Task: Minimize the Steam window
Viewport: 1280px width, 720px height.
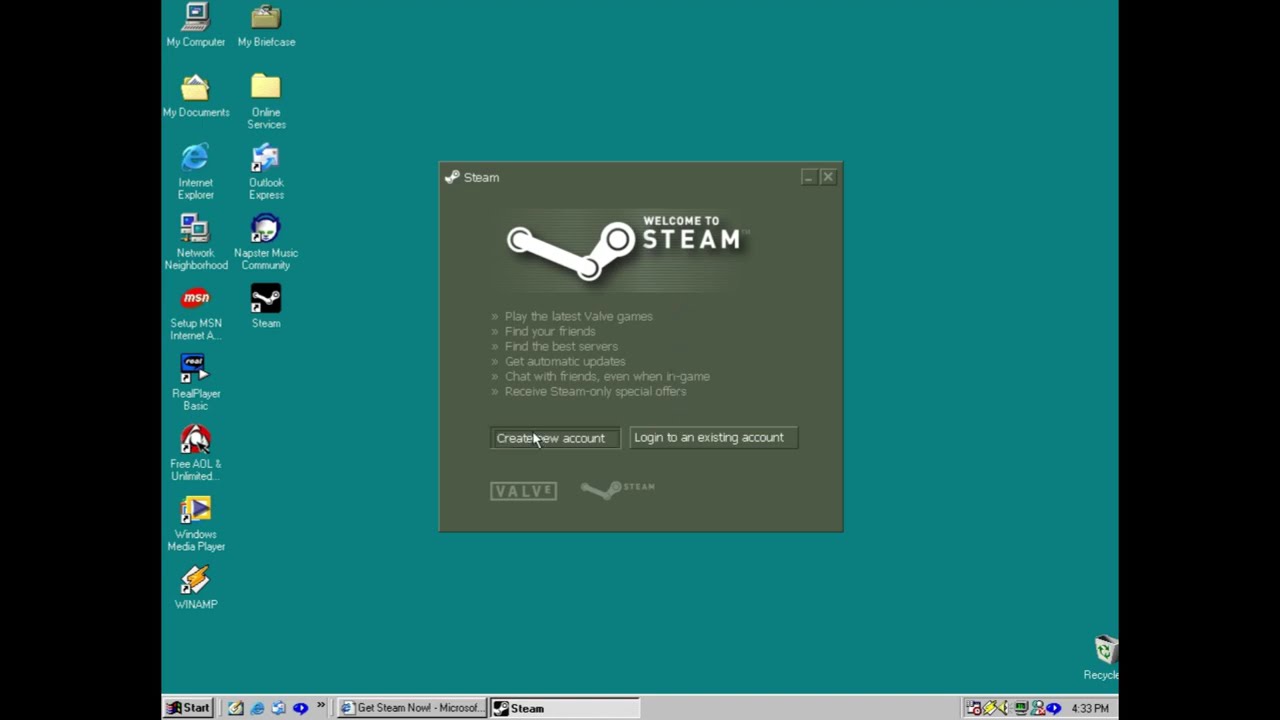Action: pos(808,177)
